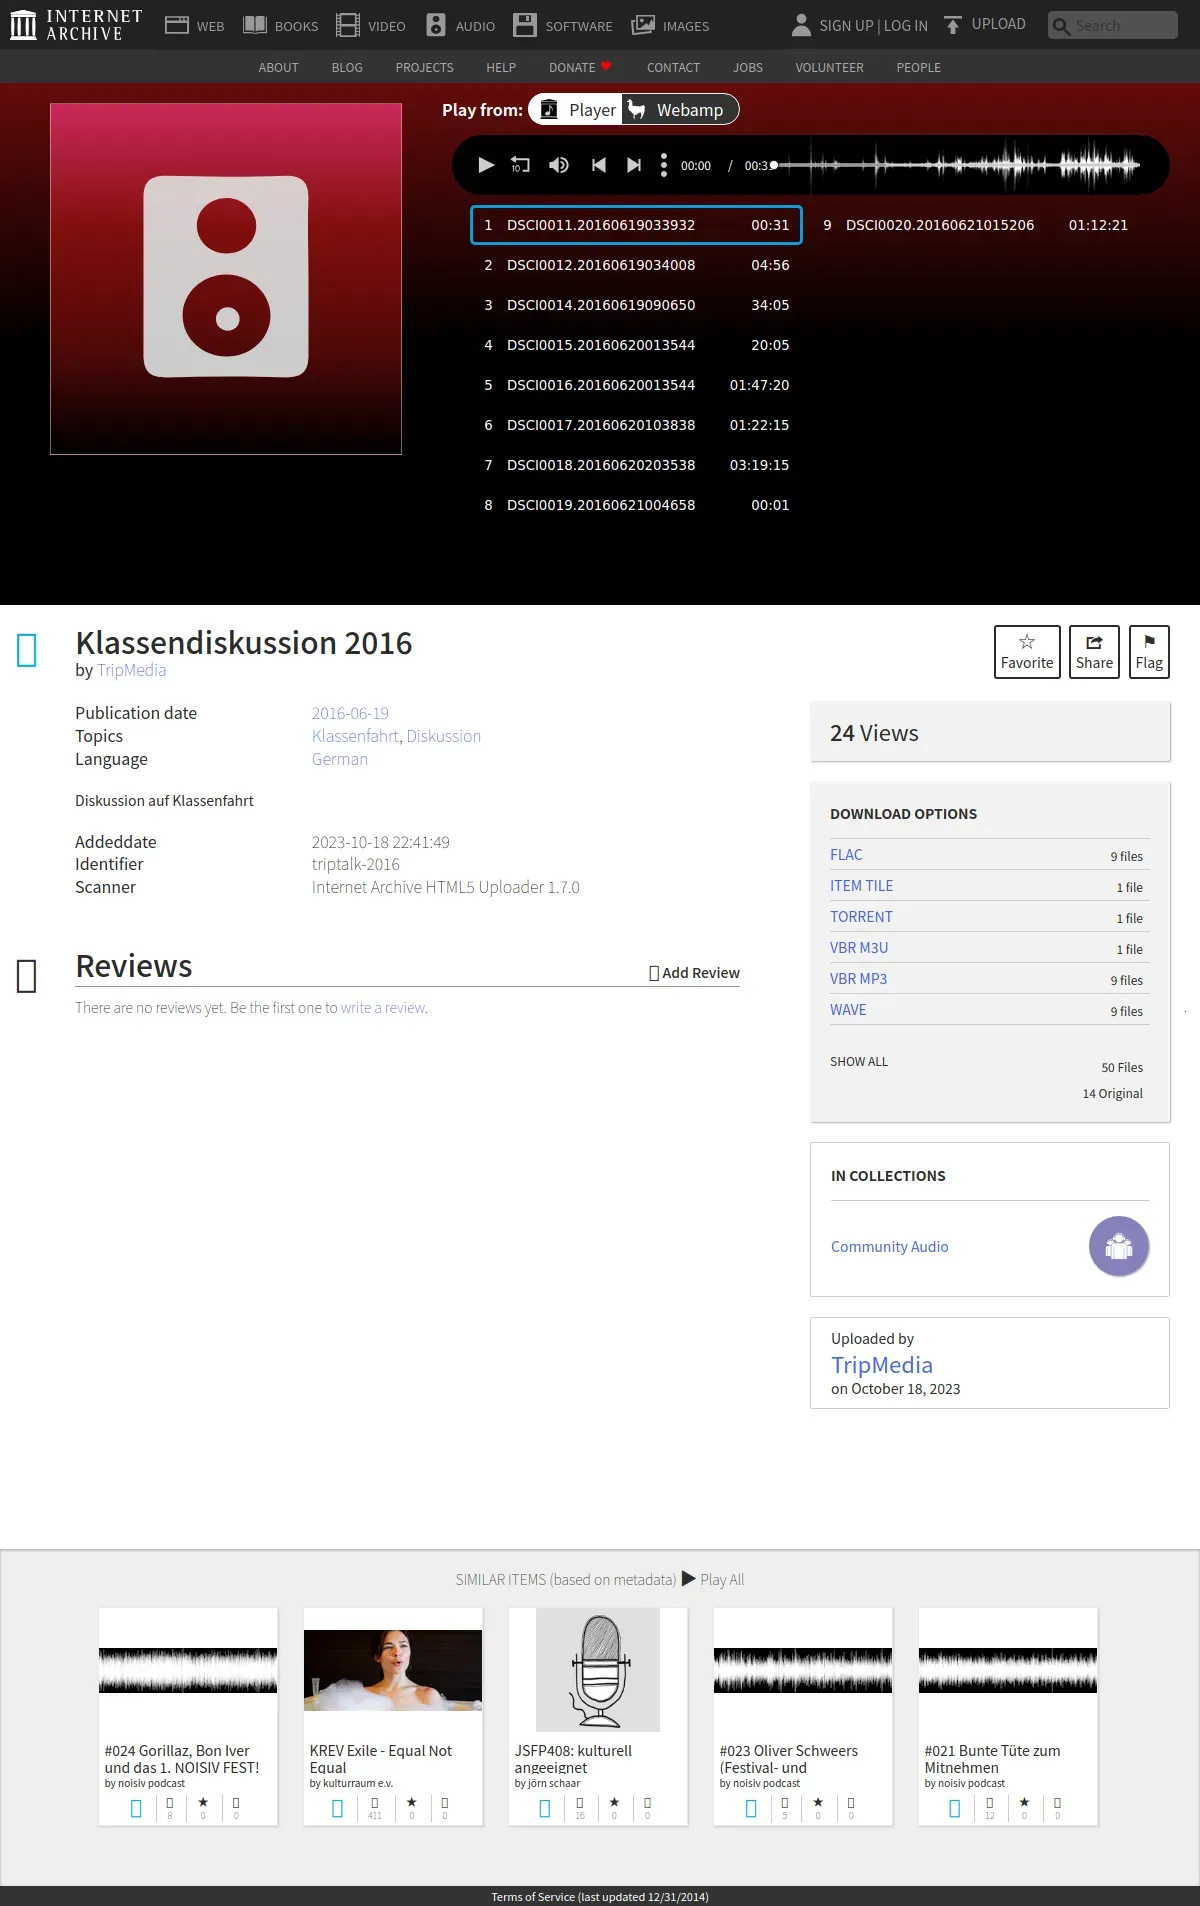Play the audio track
Image resolution: width=1200 pixels, height=1906 pixels.
pyautogui.click(x=486, y=165)
